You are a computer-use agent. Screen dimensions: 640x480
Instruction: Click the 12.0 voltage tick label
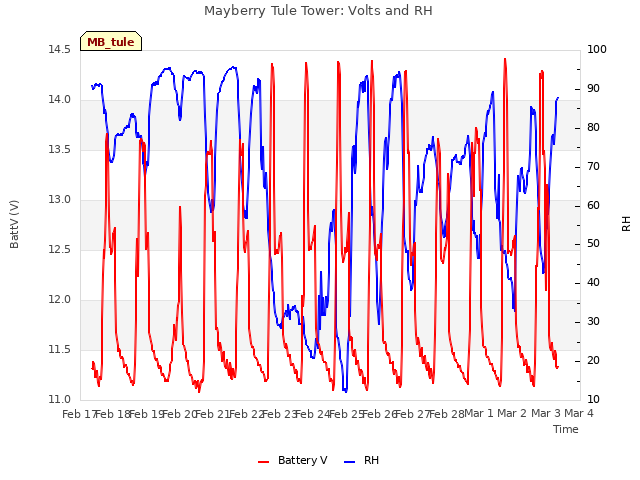(x=60, y=300)
